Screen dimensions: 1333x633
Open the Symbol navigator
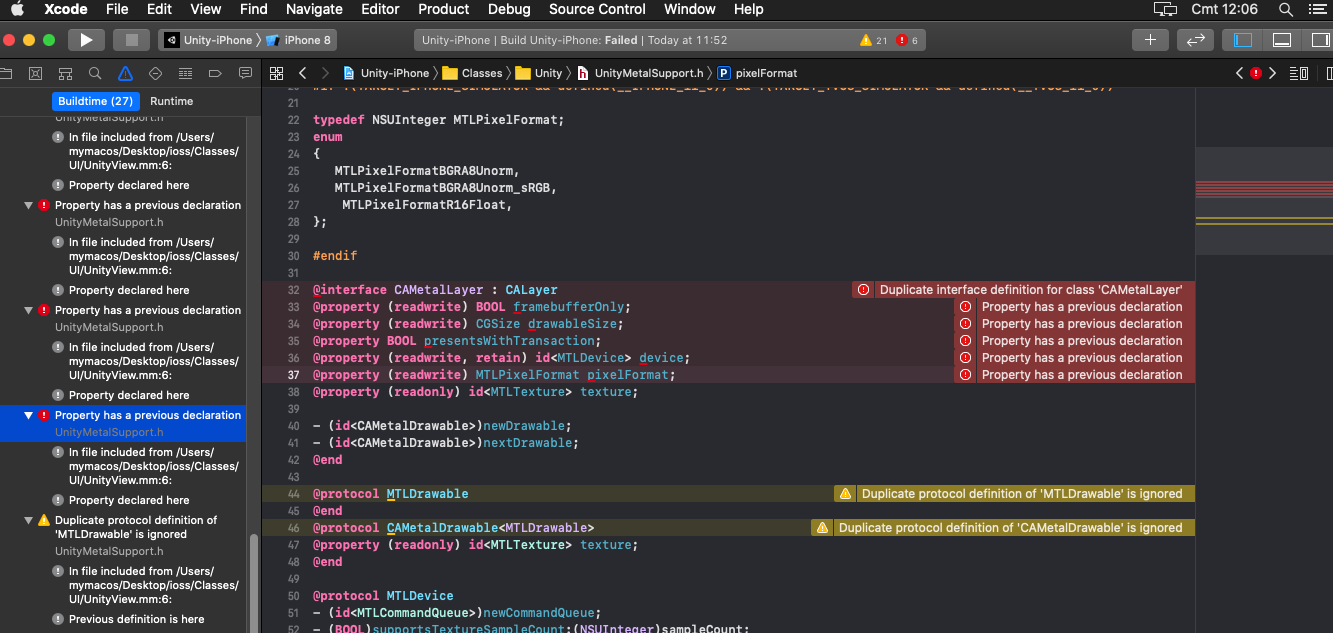[x=65, y=74]
